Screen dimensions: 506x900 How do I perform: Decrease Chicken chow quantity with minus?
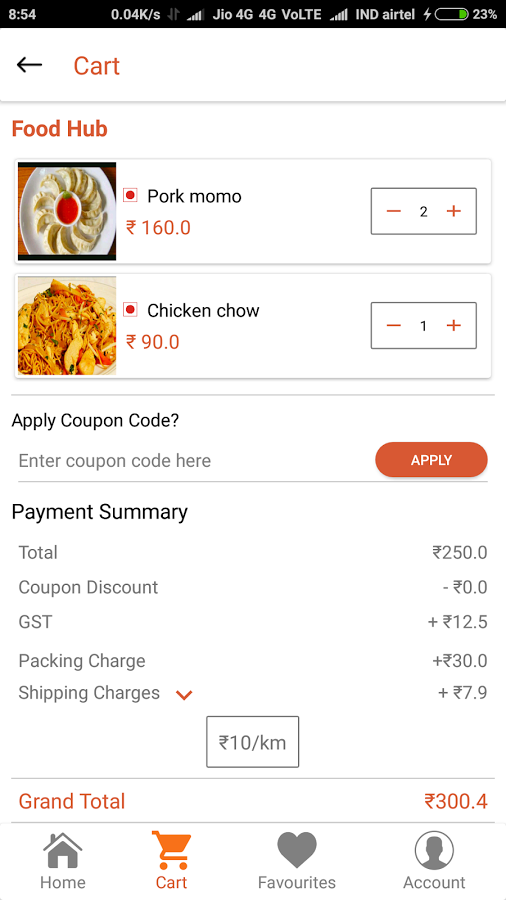click(394, 325)
